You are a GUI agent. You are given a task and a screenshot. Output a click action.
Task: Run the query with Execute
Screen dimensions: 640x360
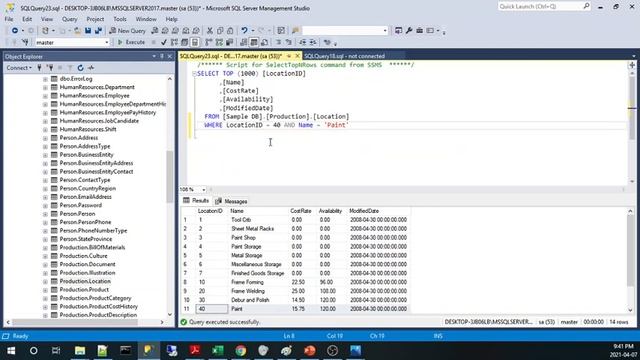(131, 42)
